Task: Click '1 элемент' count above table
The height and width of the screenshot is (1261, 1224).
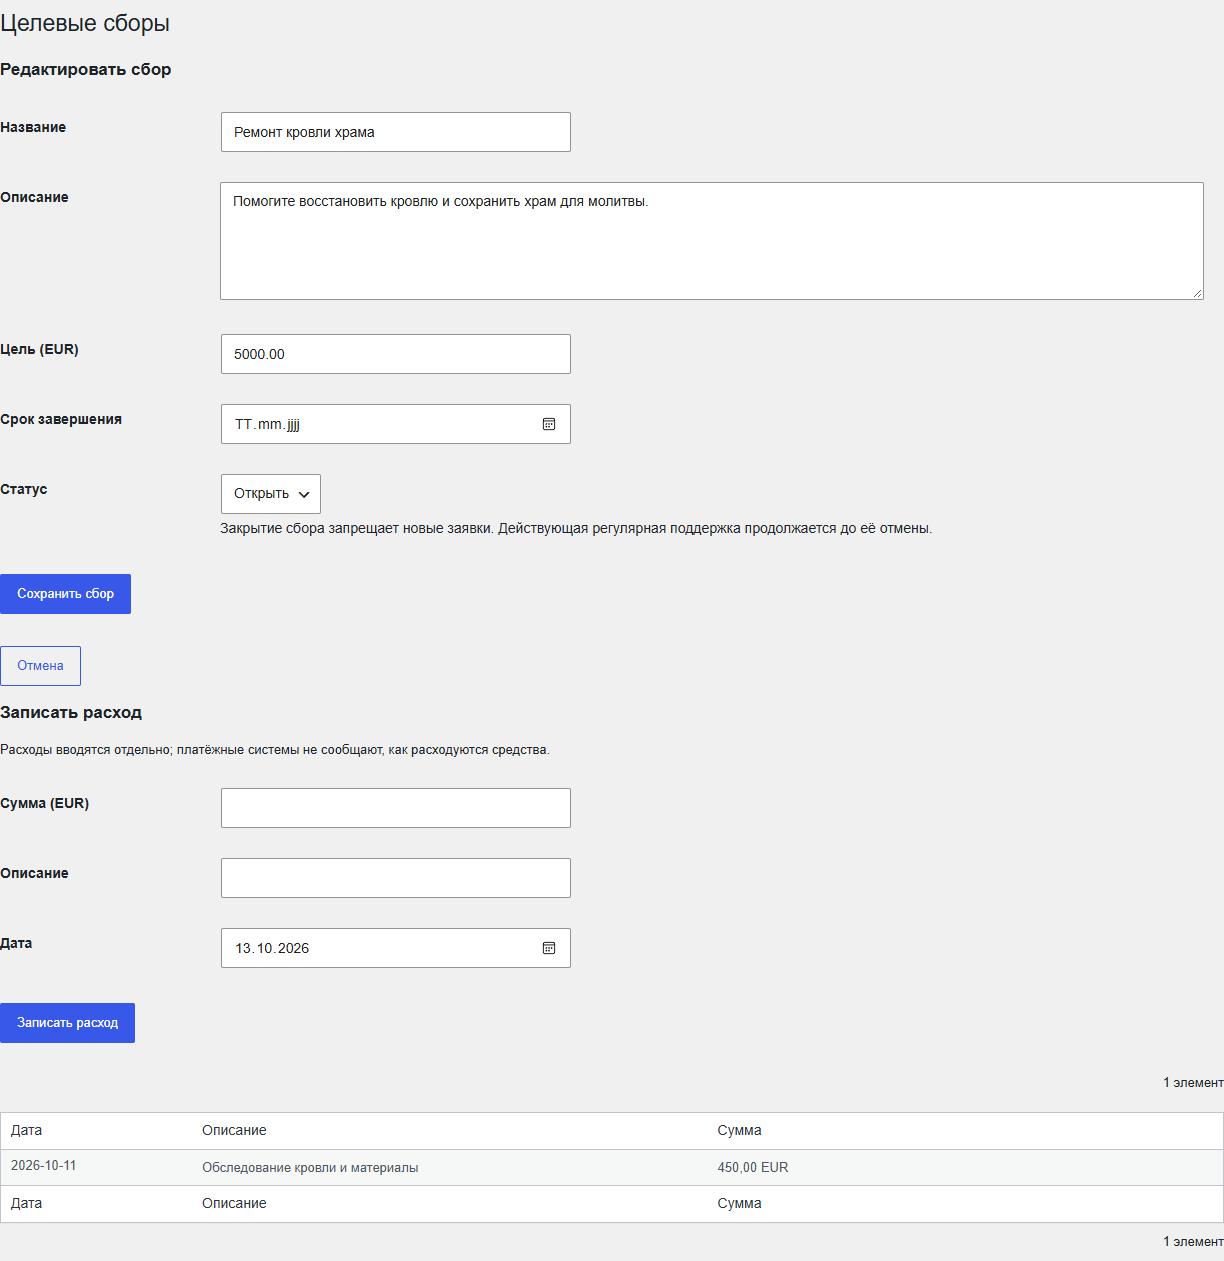Action: [1193, 1083]
